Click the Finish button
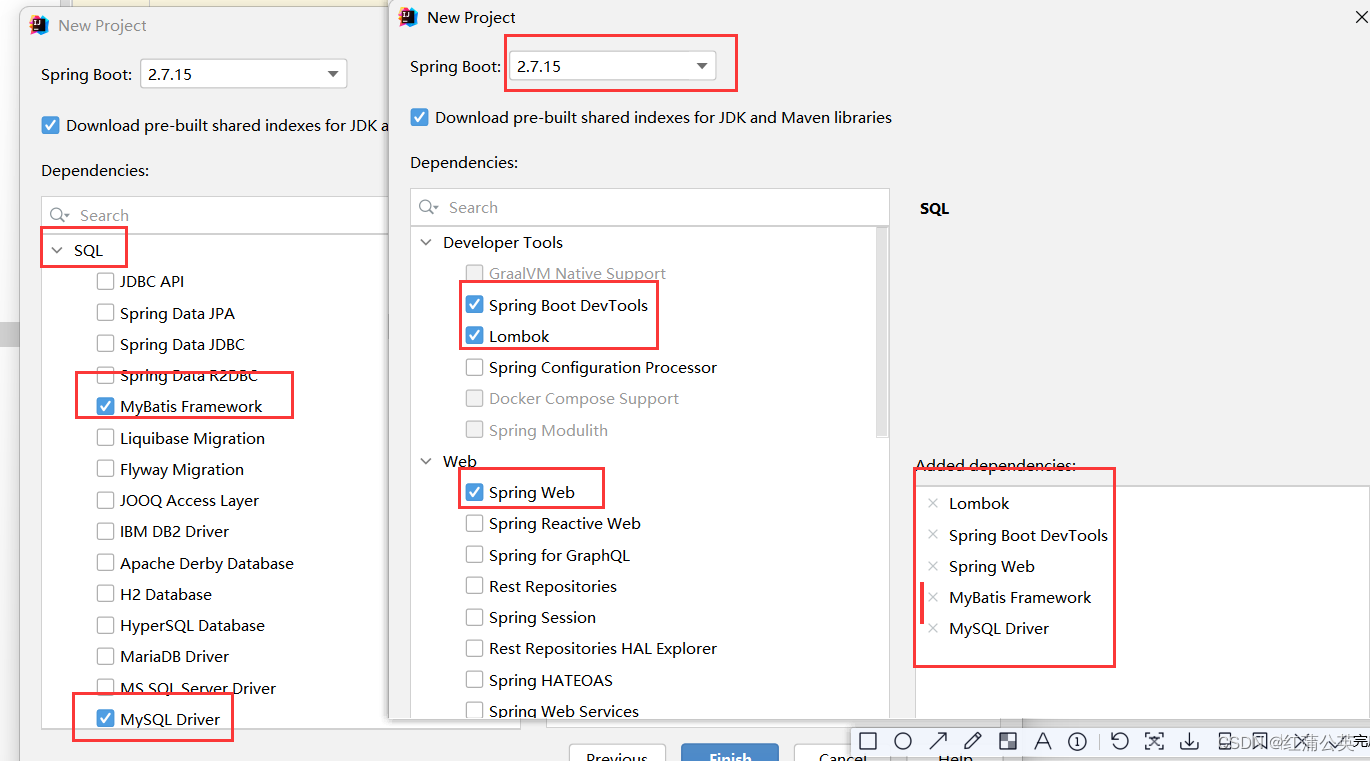This screenshot has width=1370, height=761. click(x=730, y=753)
